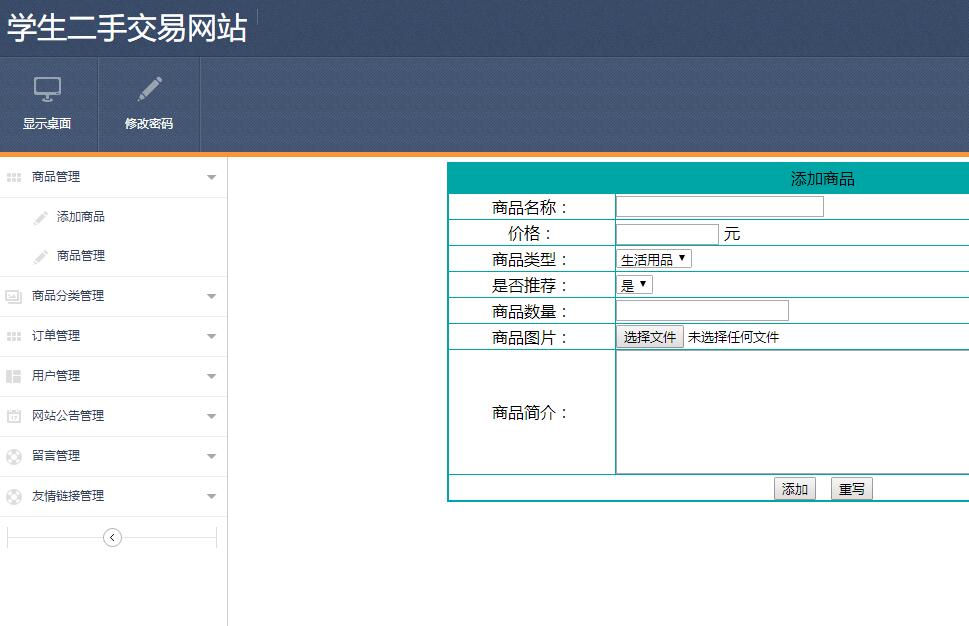Viewport: 969px width, 626px height.
Task: Click inside the 商品简介 text area
Action: [x=793, y=412]
